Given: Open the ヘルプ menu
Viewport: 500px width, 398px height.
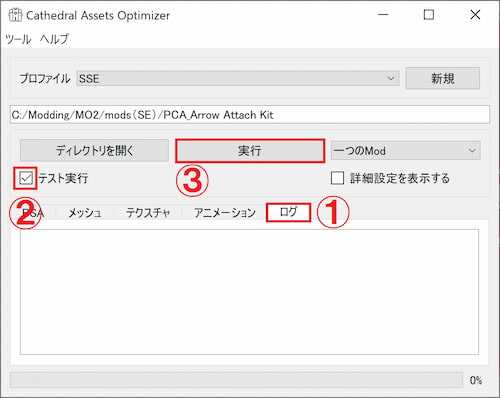Looking at the screenshot, I should (54, 39).
